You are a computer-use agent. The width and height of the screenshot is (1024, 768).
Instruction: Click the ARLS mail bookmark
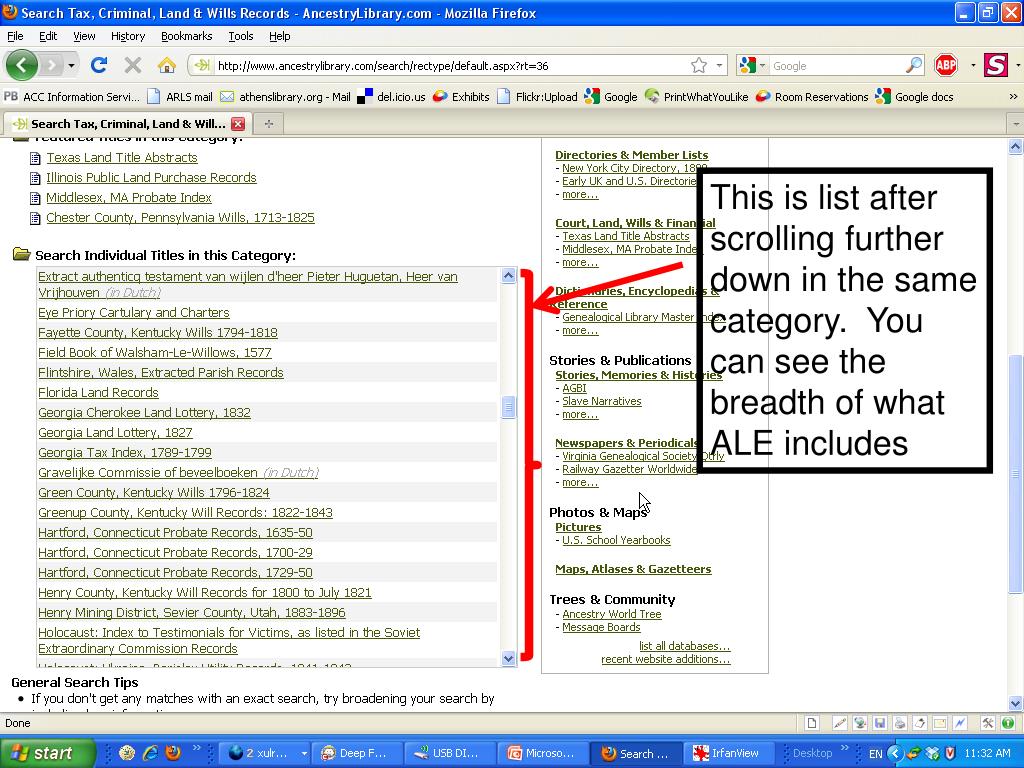pos(180,97)
